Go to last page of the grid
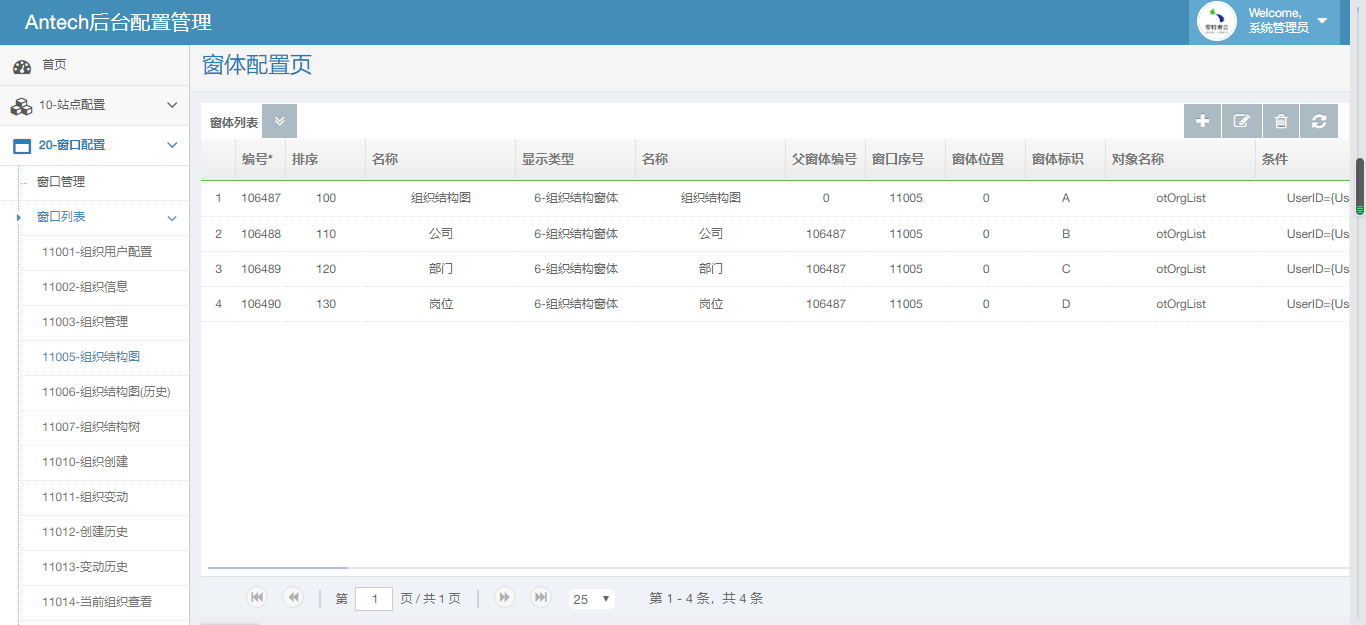 coord(541,597)
